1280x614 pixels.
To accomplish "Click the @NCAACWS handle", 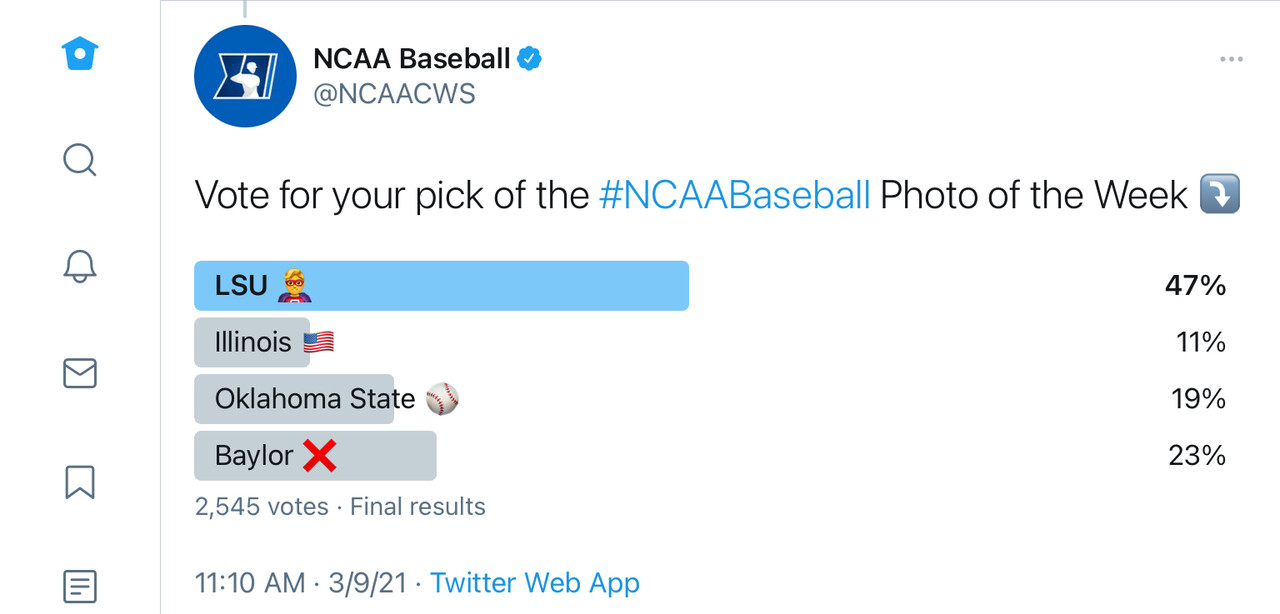I will (x=394, y=94).
